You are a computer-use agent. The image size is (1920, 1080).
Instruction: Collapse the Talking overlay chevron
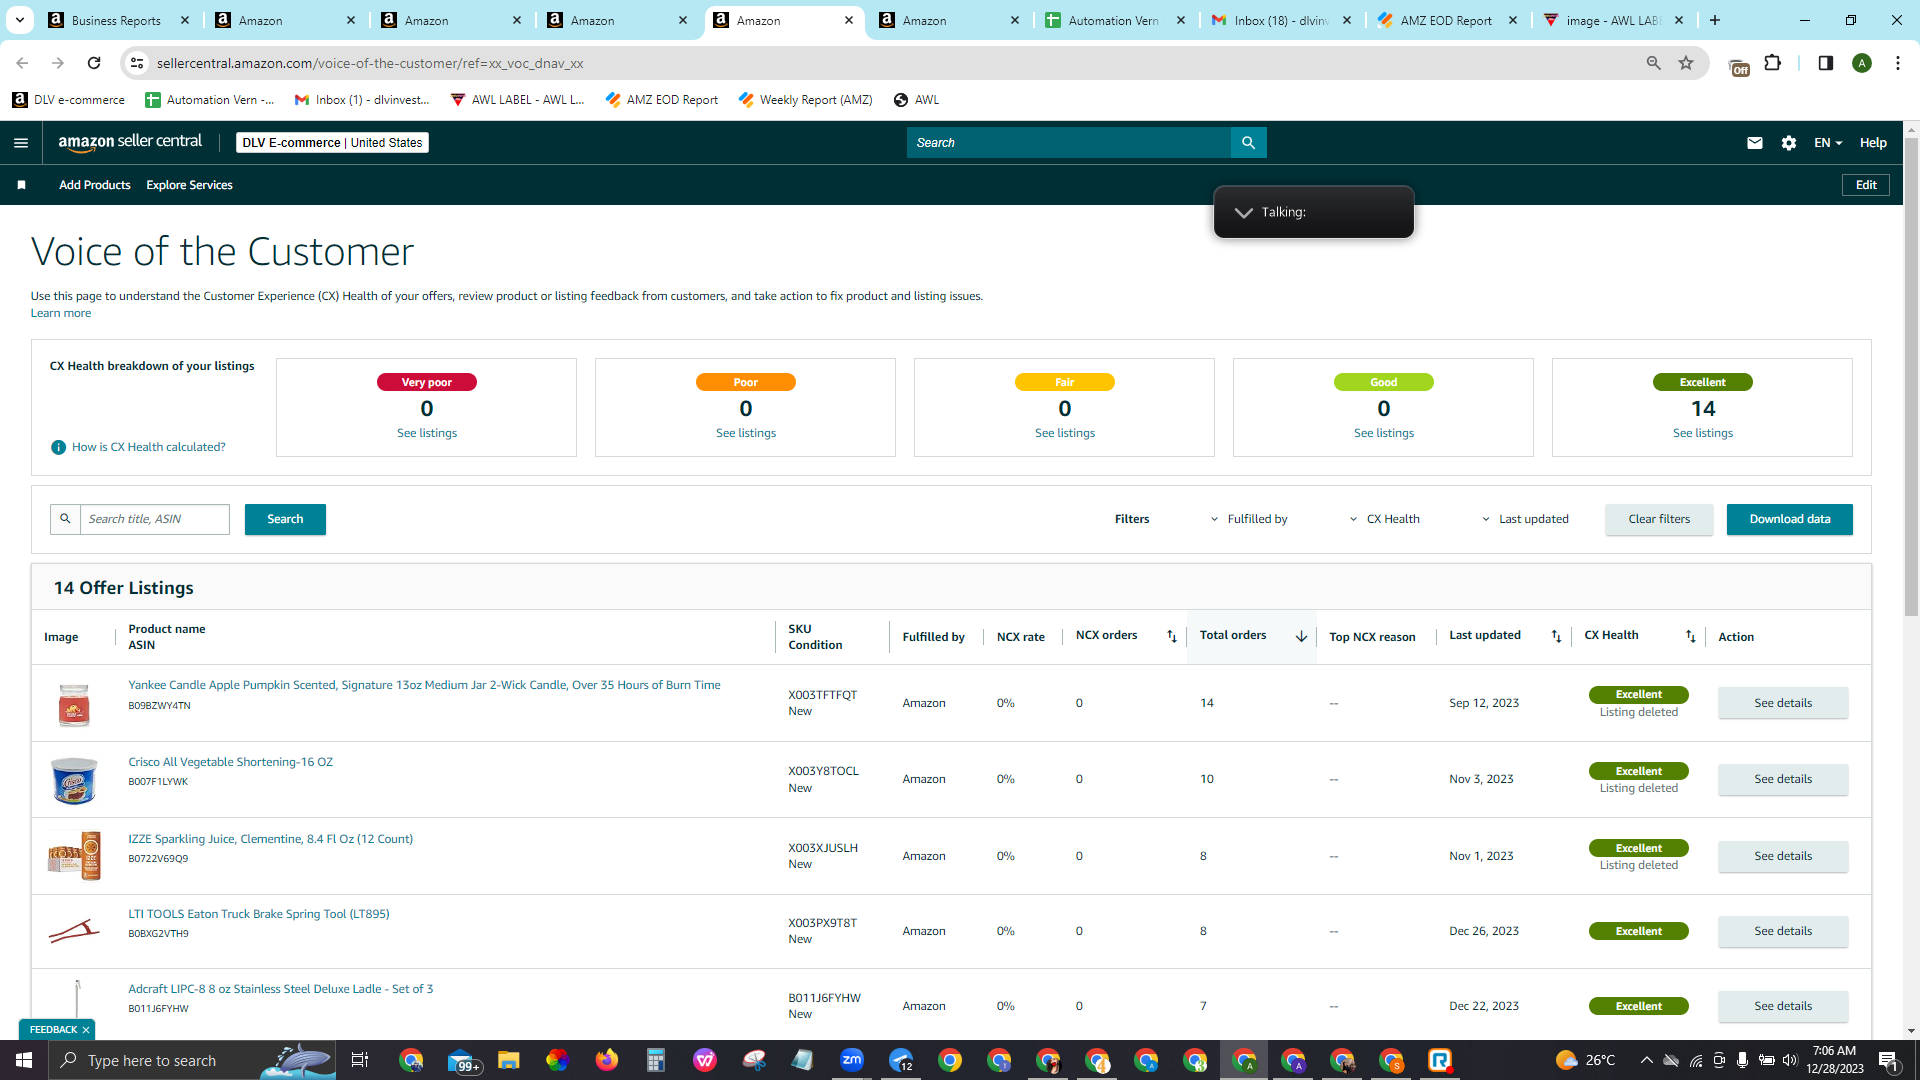coord(1243,212)
